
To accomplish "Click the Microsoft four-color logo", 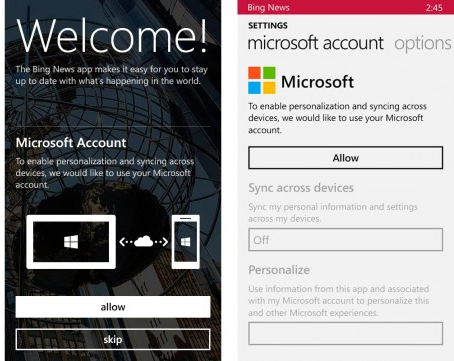I will pyautogui.click(x=262, y=80).
